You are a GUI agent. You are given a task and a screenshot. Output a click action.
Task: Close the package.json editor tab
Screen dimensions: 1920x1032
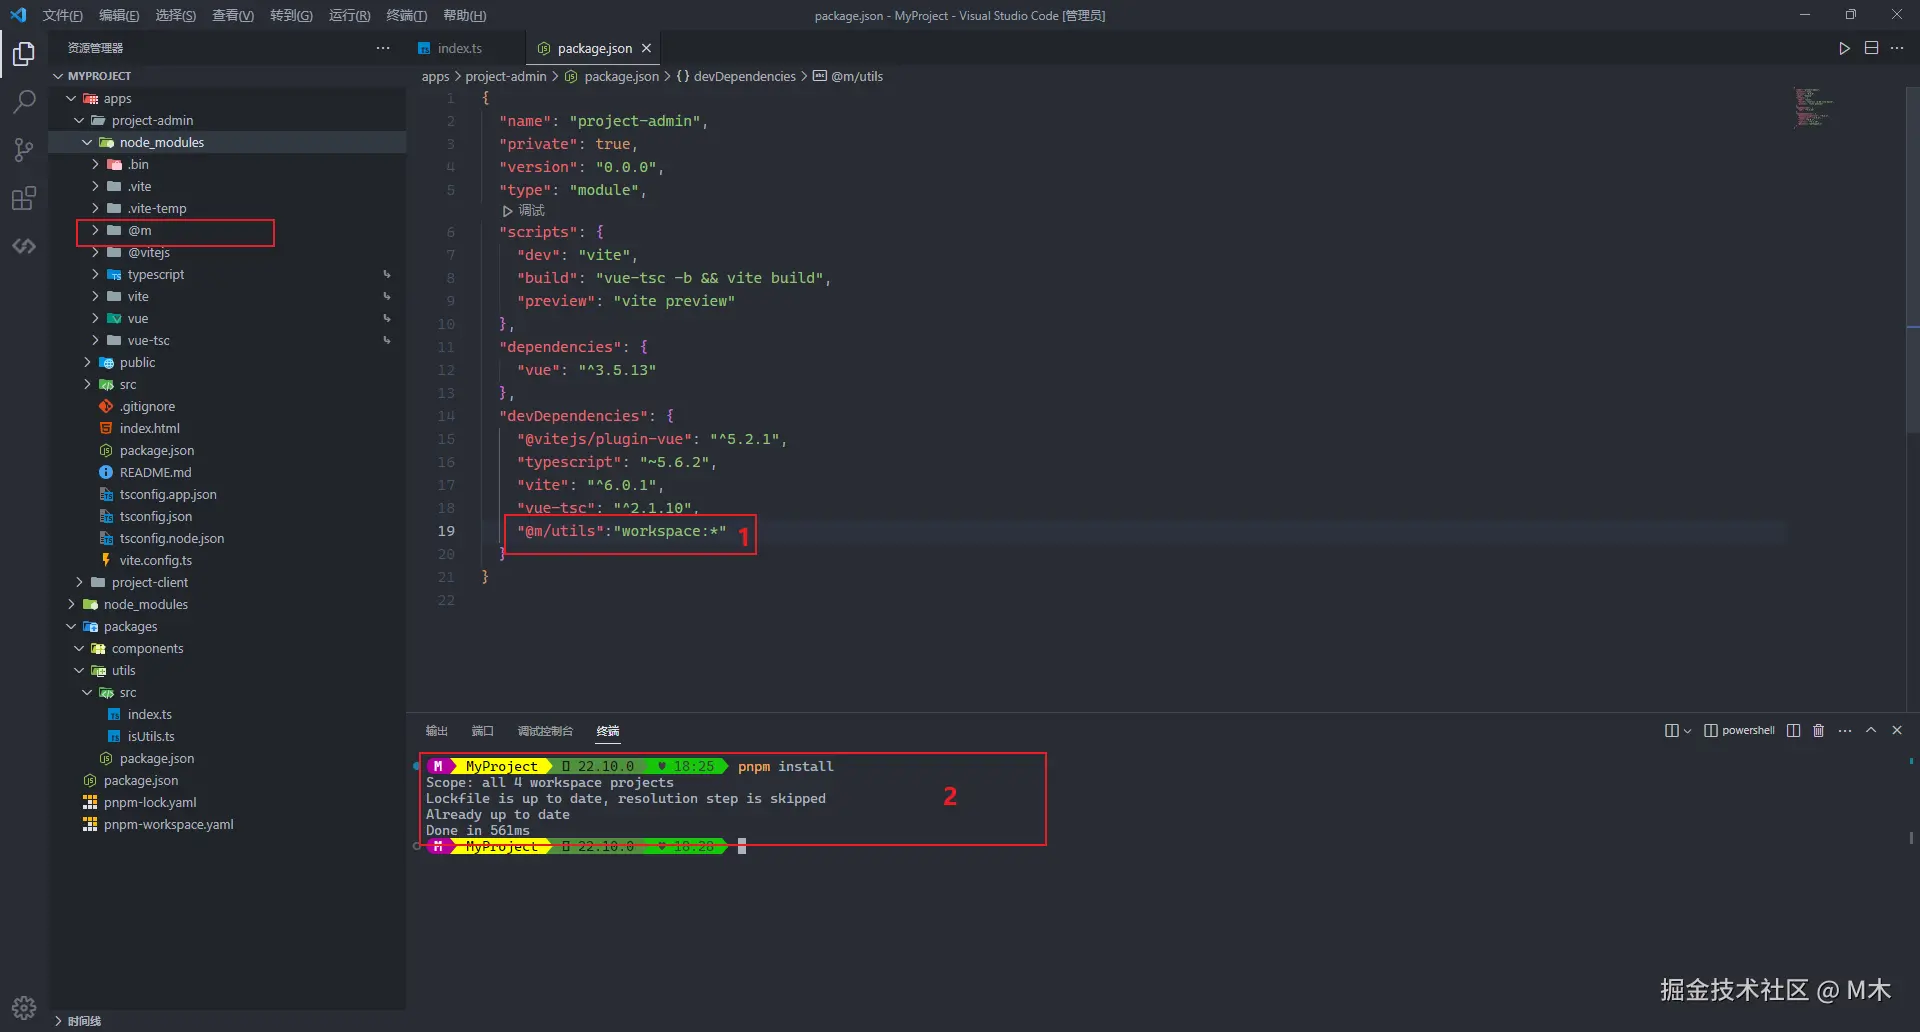click(646, 48)
